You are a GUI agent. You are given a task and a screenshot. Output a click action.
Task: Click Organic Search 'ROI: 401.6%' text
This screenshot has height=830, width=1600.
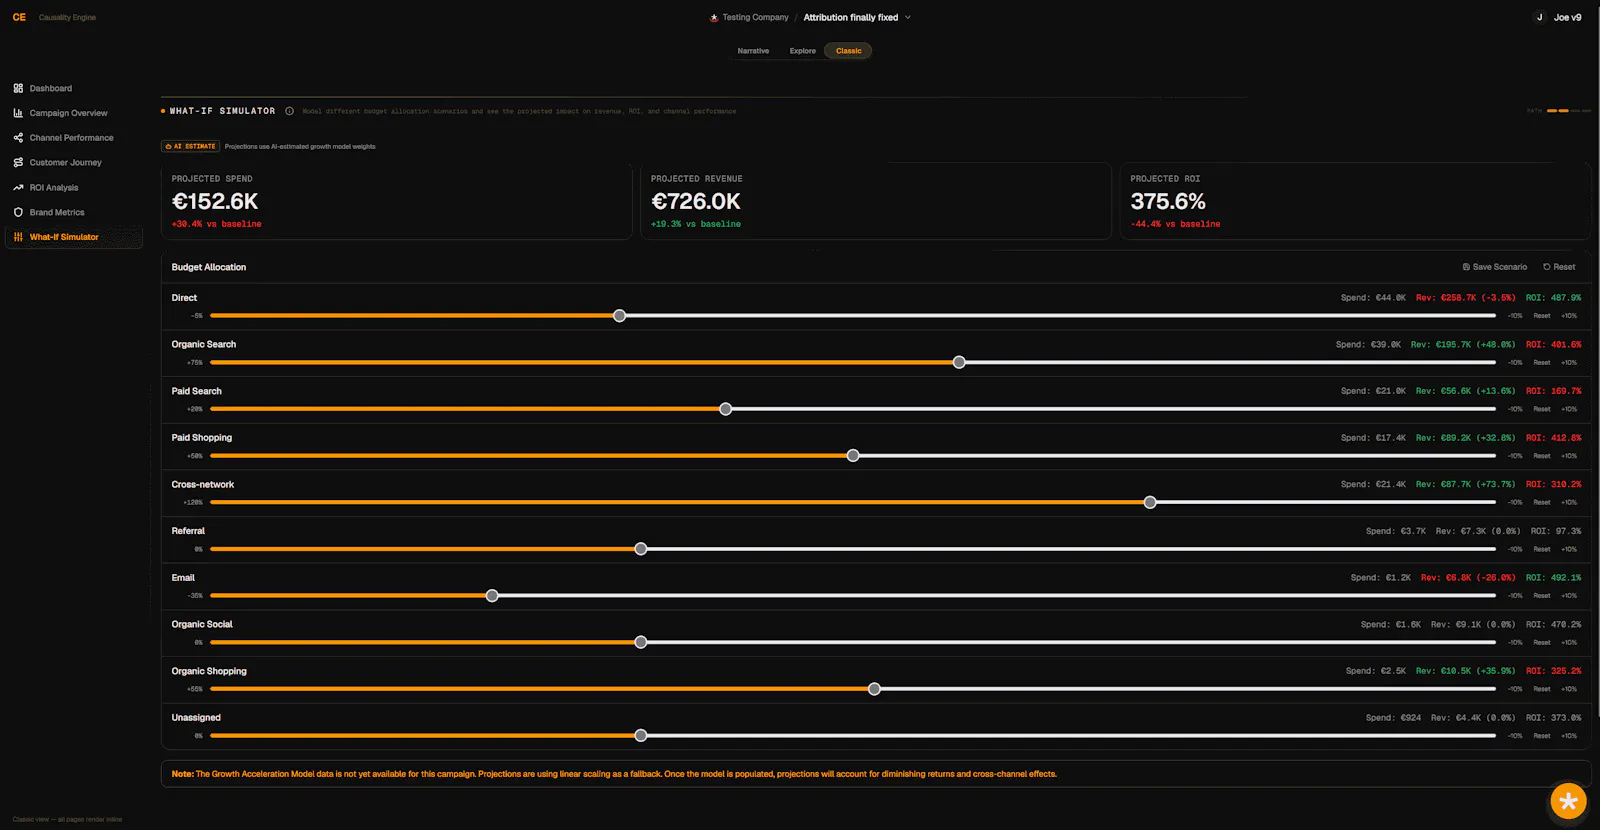(1553, 345)
